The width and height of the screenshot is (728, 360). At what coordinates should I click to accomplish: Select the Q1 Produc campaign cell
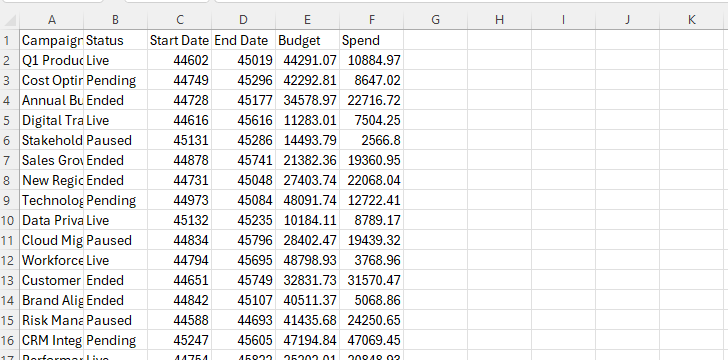coord(52,60)
